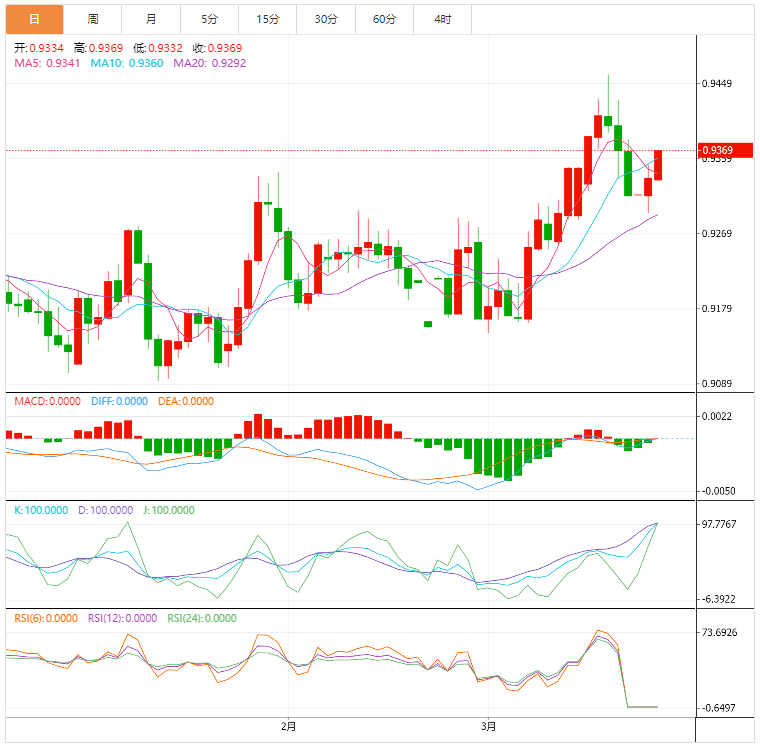Click the 0.9449 price axis label

(718, 84)
